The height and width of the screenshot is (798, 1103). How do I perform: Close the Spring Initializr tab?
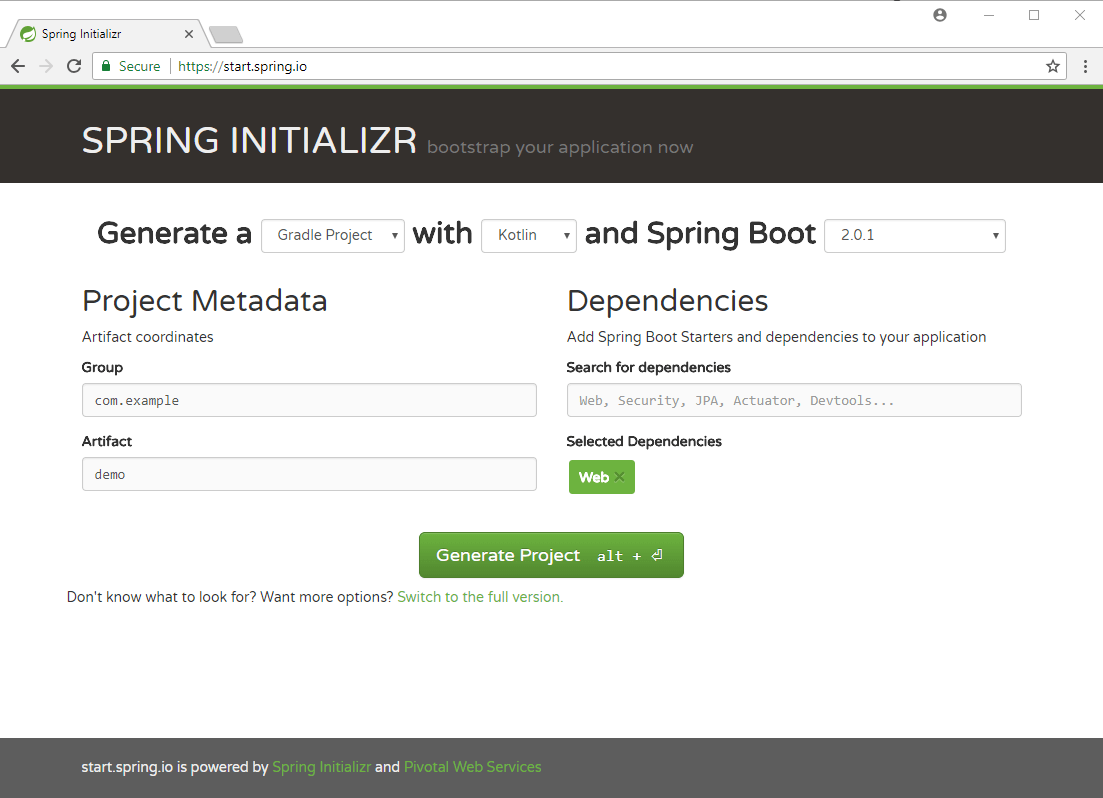click(x=189, y=34)
